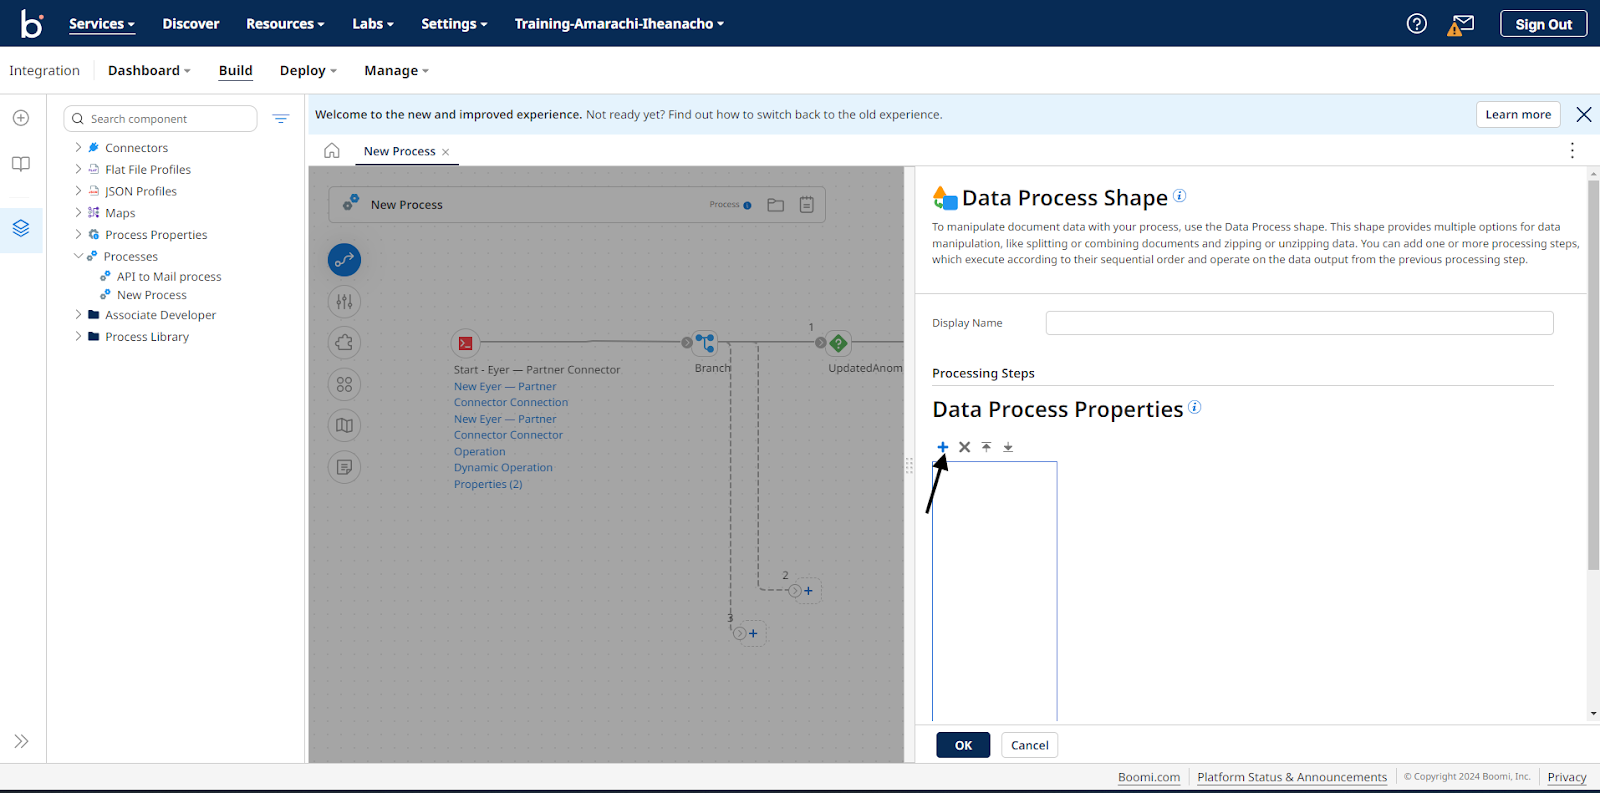
Task: Open API to Mail process
Action: click(x=169, y=277)
